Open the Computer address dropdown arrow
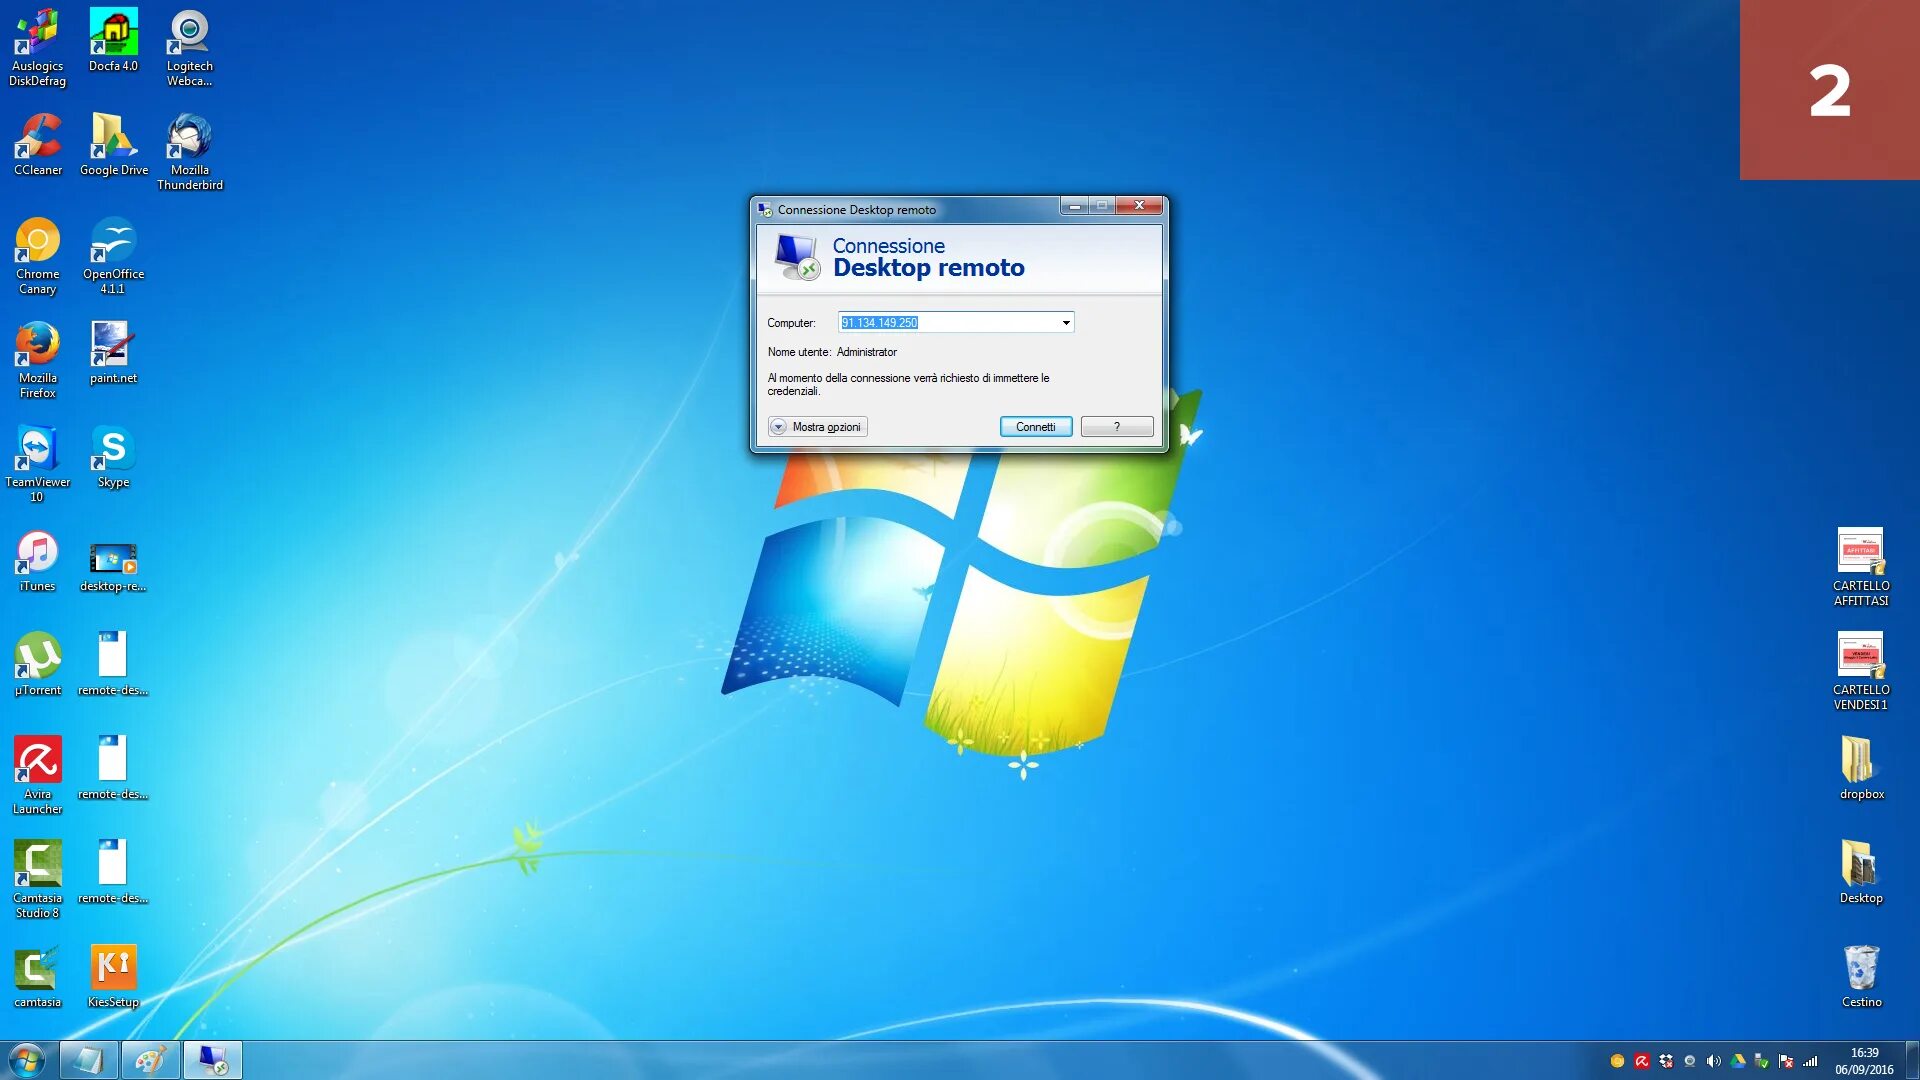This screenshot has height=1080, width=1920. coord(1066,323)
